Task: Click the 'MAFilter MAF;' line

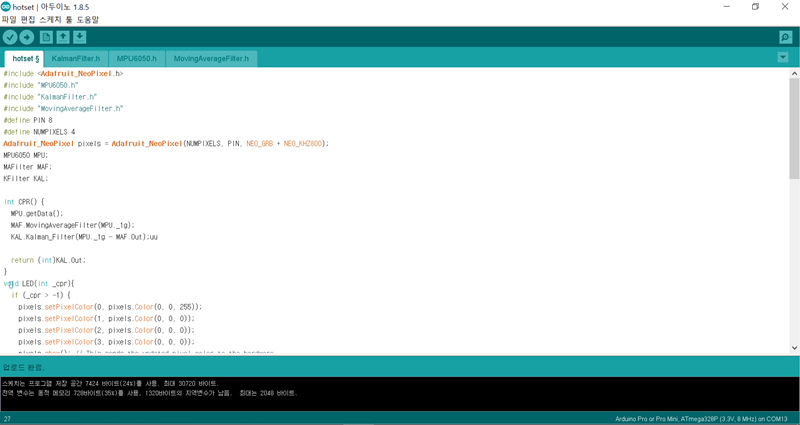Action: pos(28,167)
